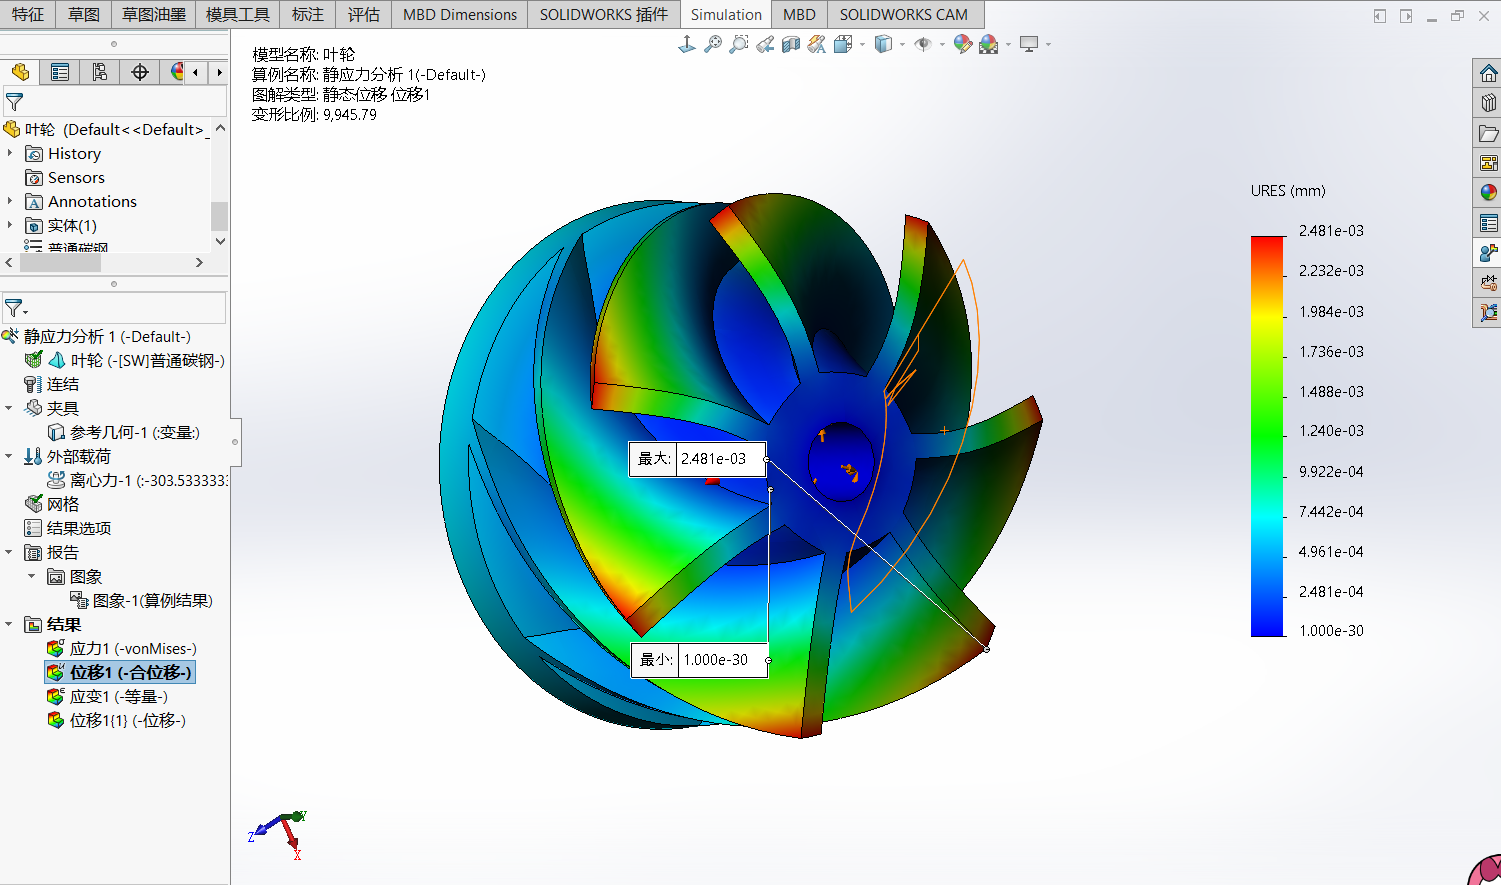Click the feature tree vertical scrollbar thumb
The image size is (1501, 885).
click(x=219, y=216)
